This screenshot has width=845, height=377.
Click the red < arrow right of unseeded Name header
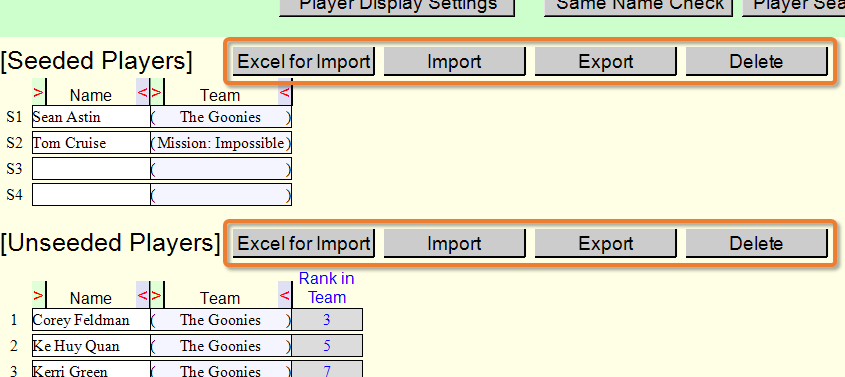click(142, 295)
